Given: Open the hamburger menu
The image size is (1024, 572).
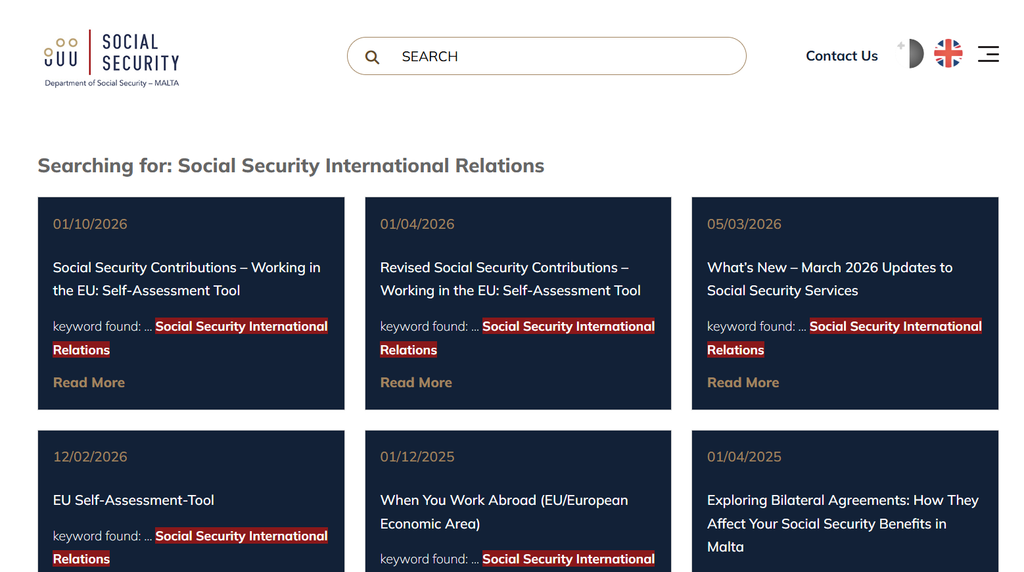Looking at the screenshot, I should [988, 54].
